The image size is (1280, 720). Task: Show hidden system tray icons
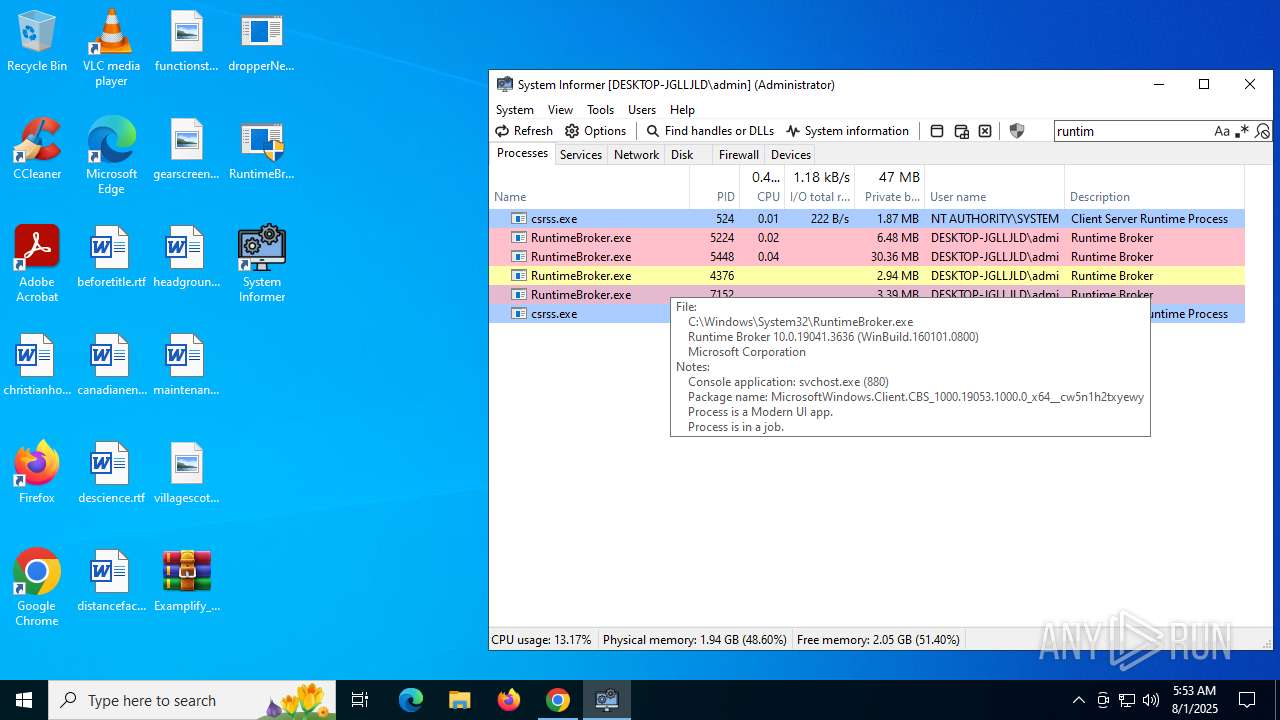coord(1078,700)
